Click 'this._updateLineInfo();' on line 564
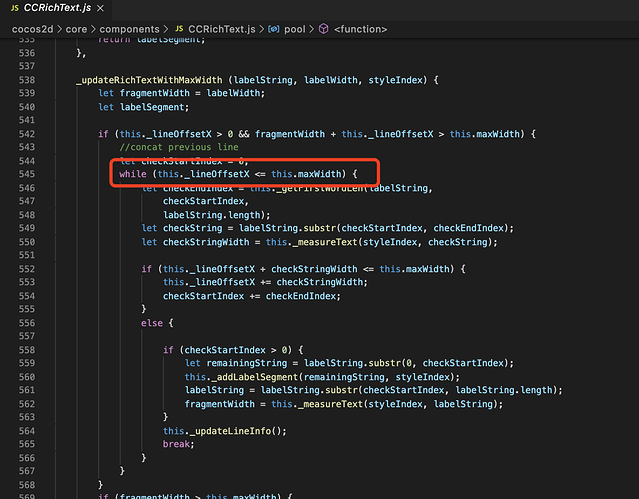Viewport: 639px width, 499px height. tap(225, 431)
